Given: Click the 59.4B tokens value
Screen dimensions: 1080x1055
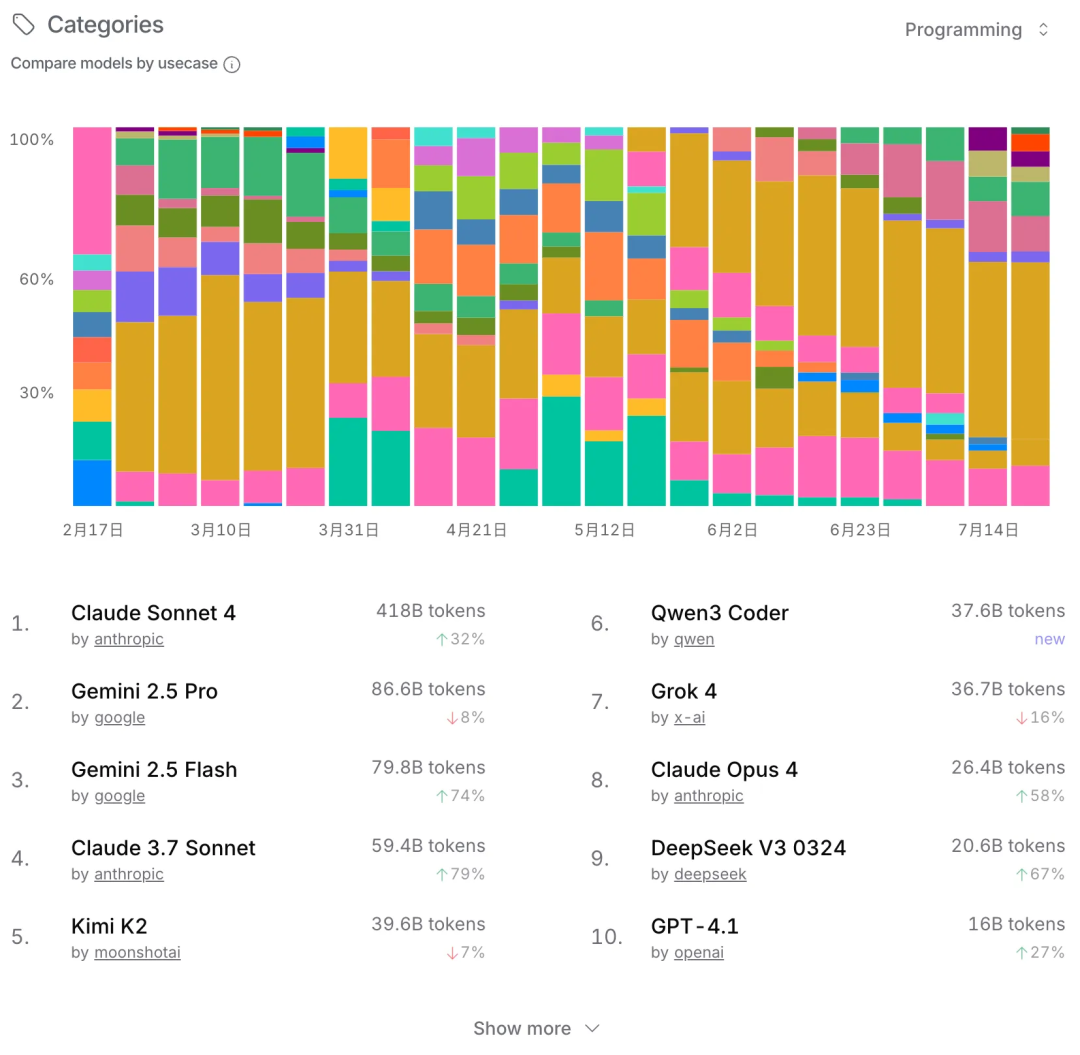Looking at the screenshot, I should 428,846.
